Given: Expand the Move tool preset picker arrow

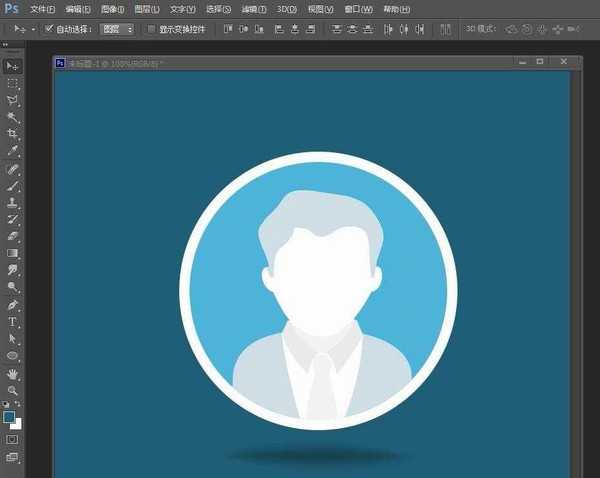Looking at the screenshot, I should 33,29.
